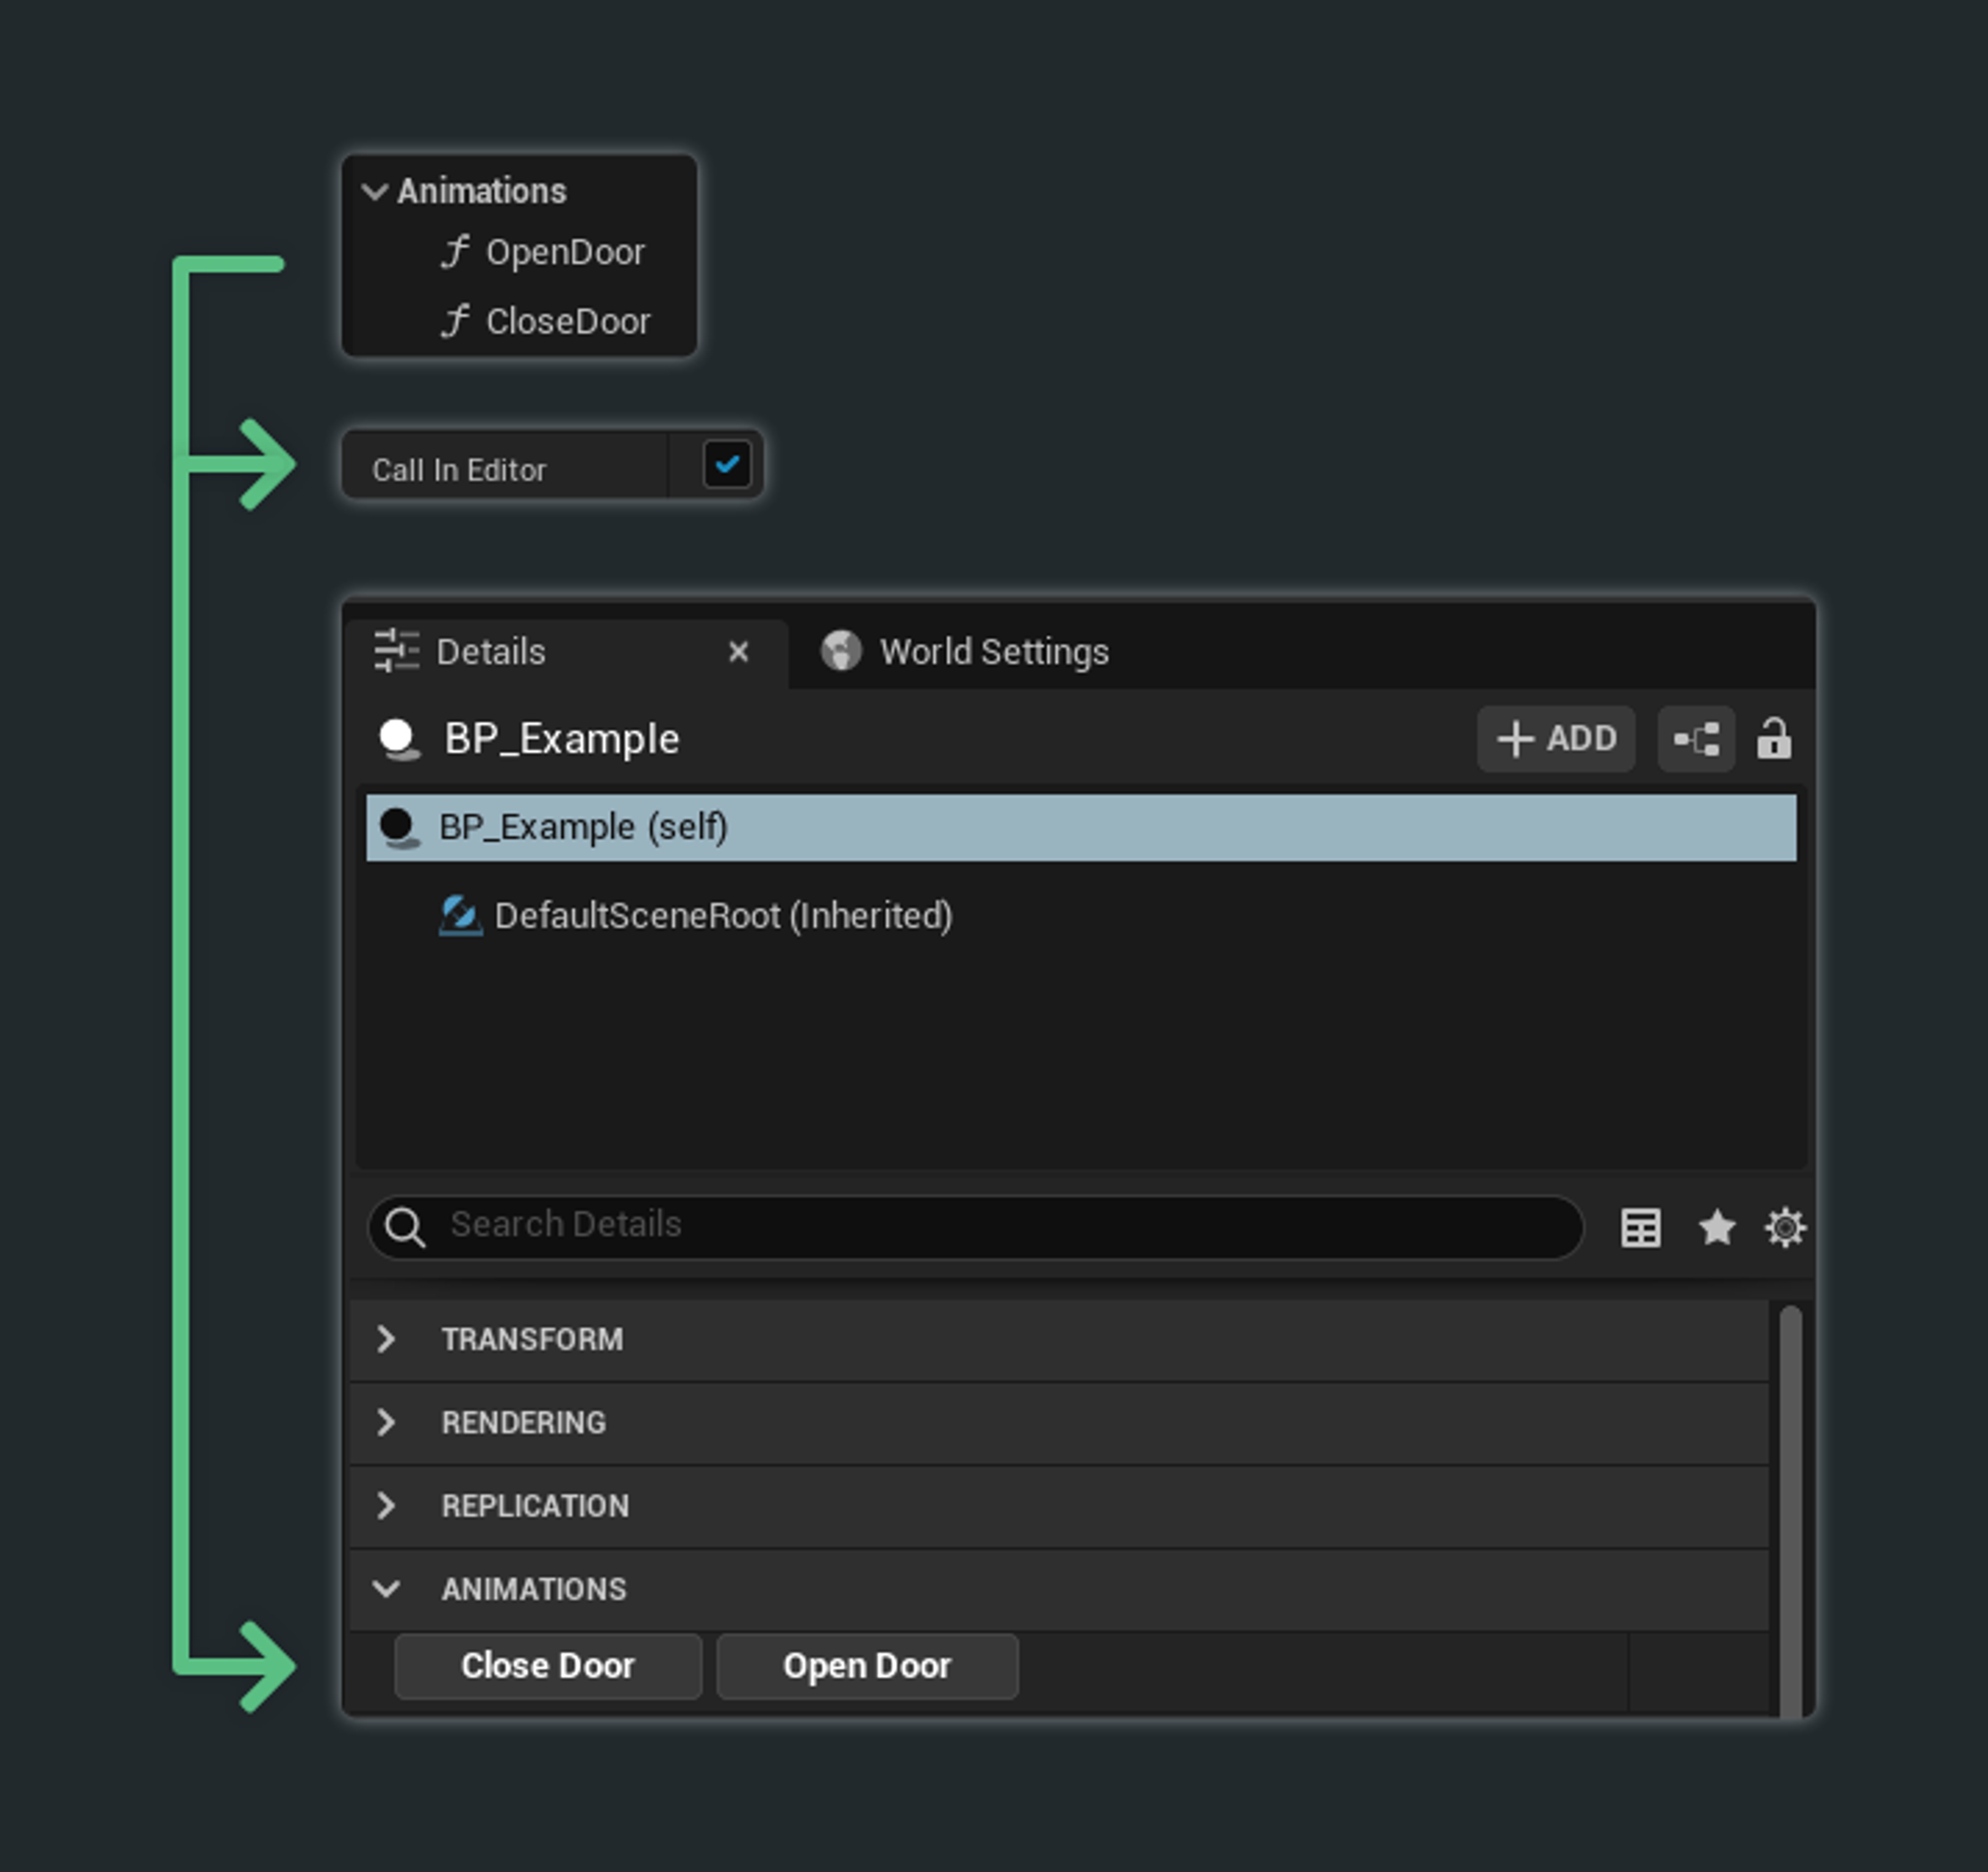Click the BP_Example actor sphere icon
The width and height of the screenshot is (1988, 1872).
(399, 740)
